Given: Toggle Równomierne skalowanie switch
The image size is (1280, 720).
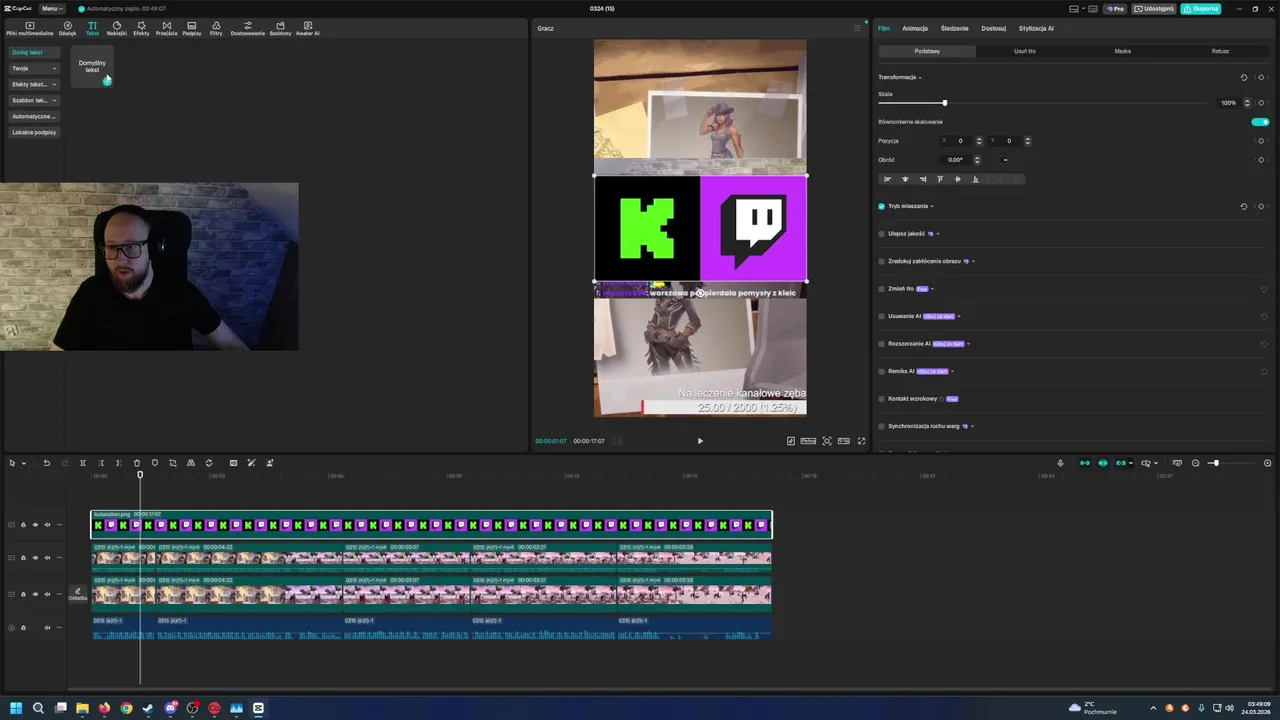Looking at the screenshot, I should [1260, 122].
